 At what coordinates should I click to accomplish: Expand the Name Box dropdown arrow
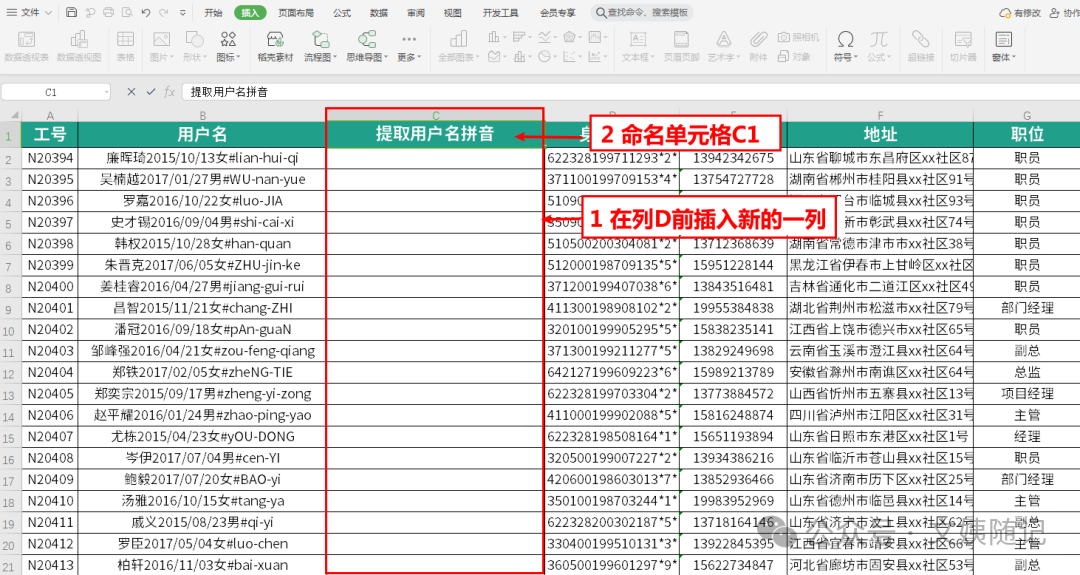click(106, 92)
